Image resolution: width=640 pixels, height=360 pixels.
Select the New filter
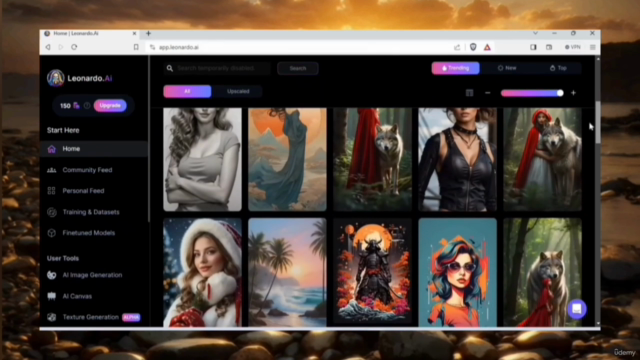point(507,68)
